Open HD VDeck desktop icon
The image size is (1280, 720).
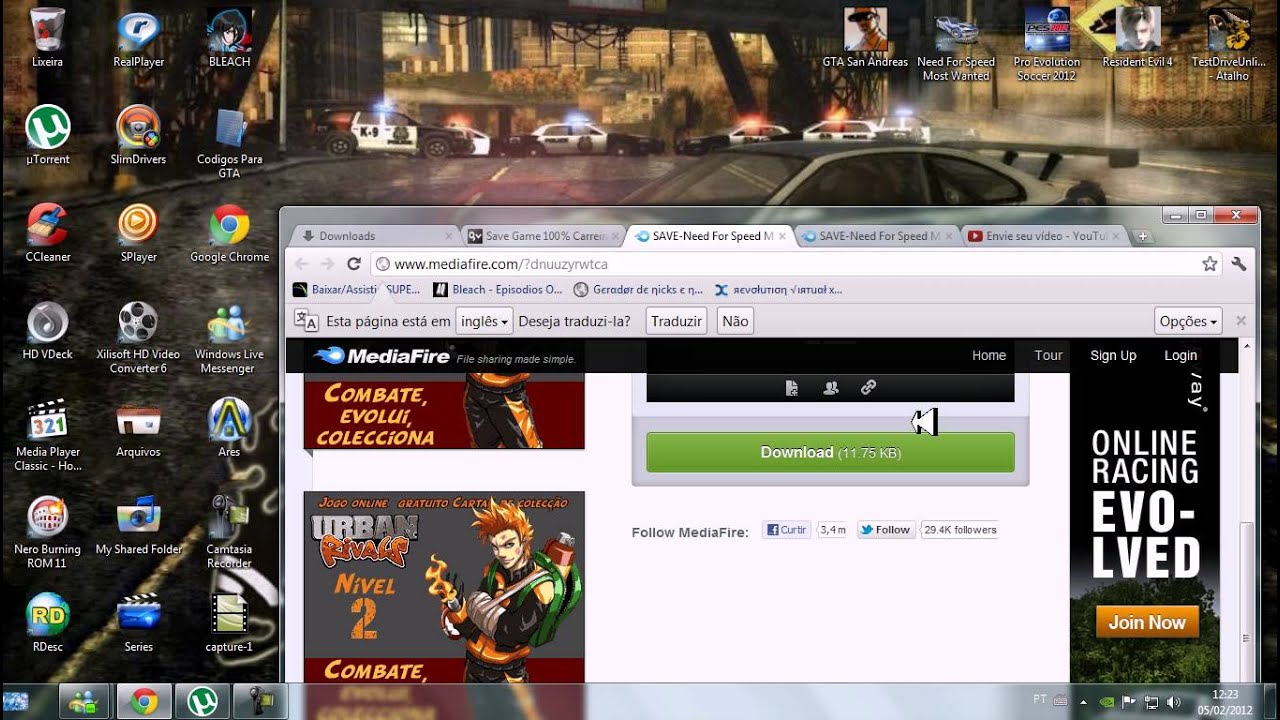47,329
